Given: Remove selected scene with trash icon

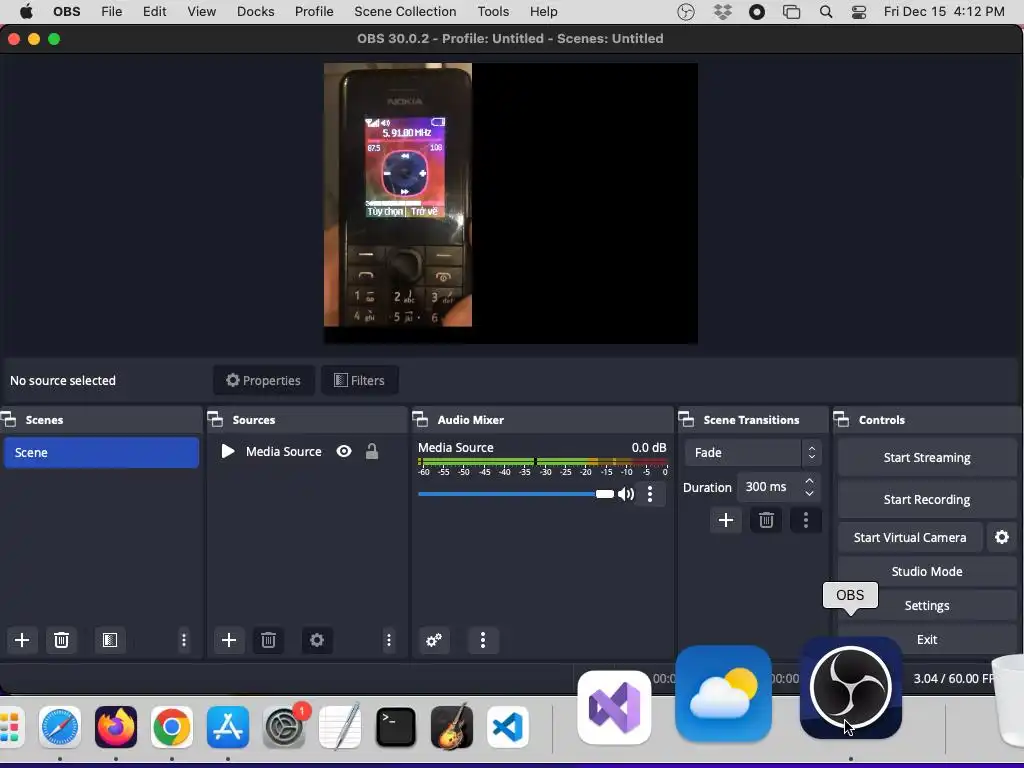Looking at the screenshot, I should coord(61,640).
